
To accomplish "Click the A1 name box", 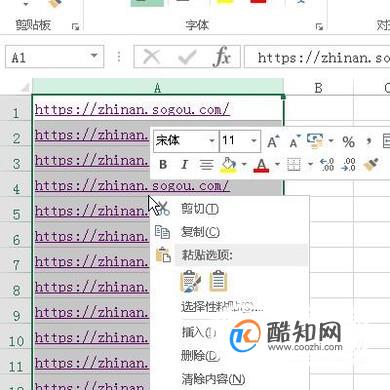I will coord(47,57).
